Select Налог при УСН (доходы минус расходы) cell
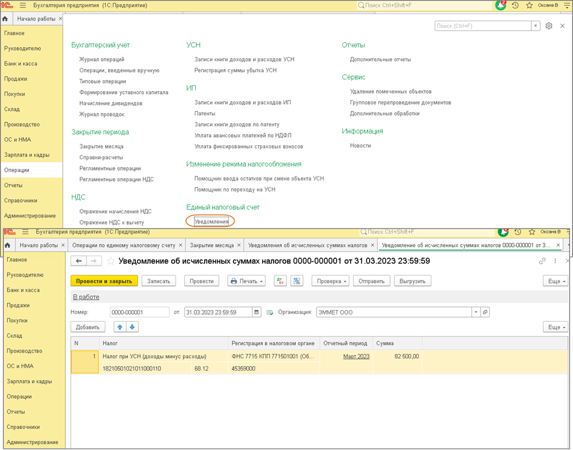 163,356
